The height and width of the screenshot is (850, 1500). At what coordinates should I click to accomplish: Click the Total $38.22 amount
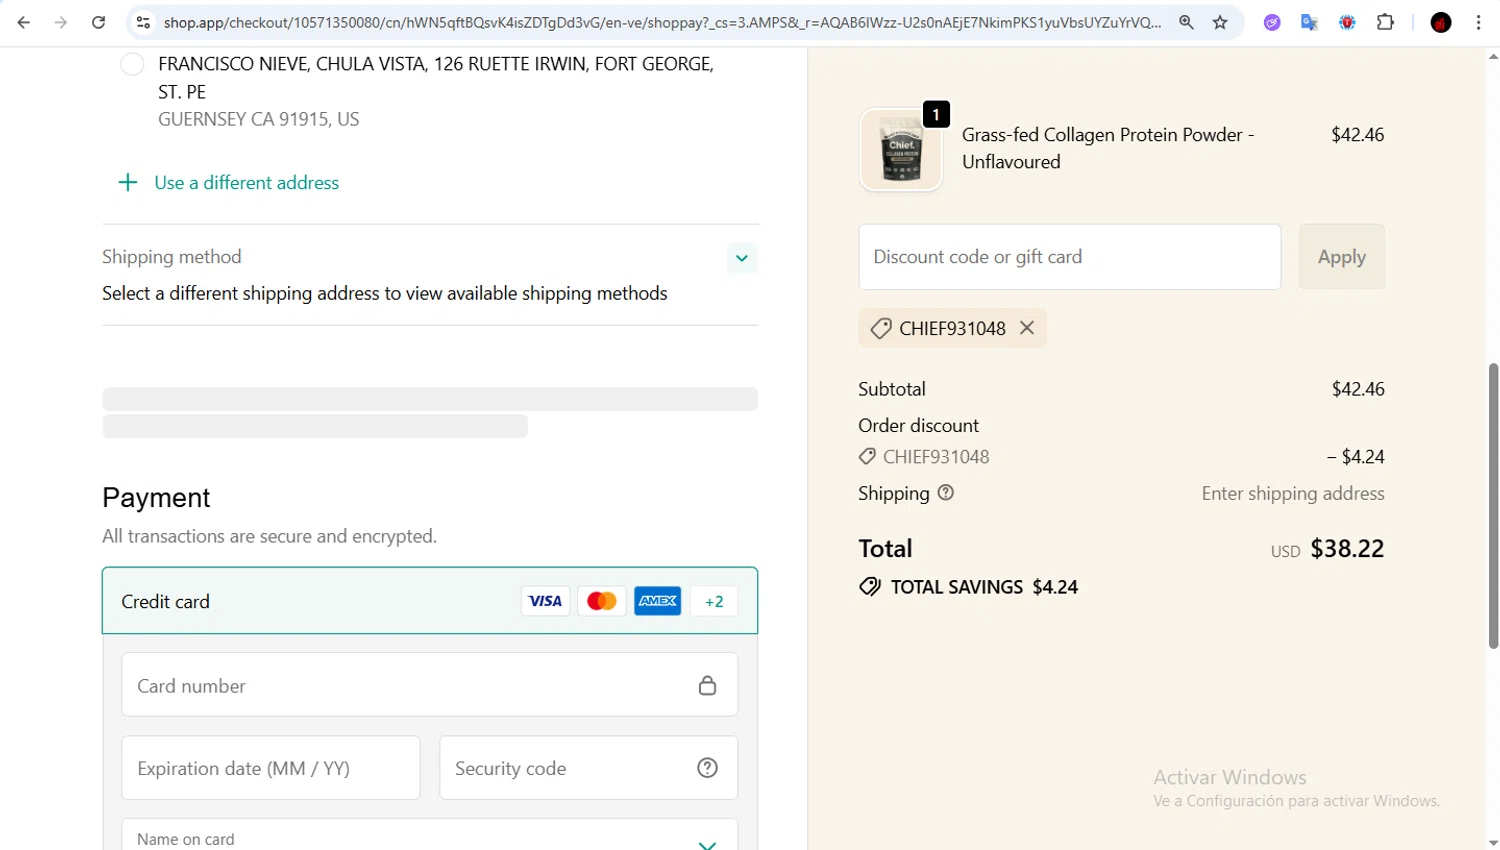pos(1347,548)
